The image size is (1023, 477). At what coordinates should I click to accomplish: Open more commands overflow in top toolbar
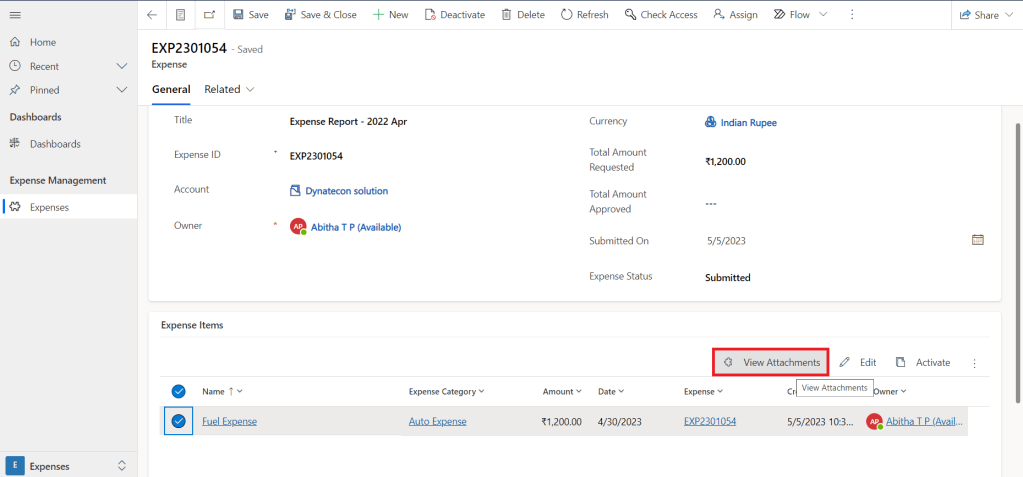pyautogui.click(x=852, y=15)
